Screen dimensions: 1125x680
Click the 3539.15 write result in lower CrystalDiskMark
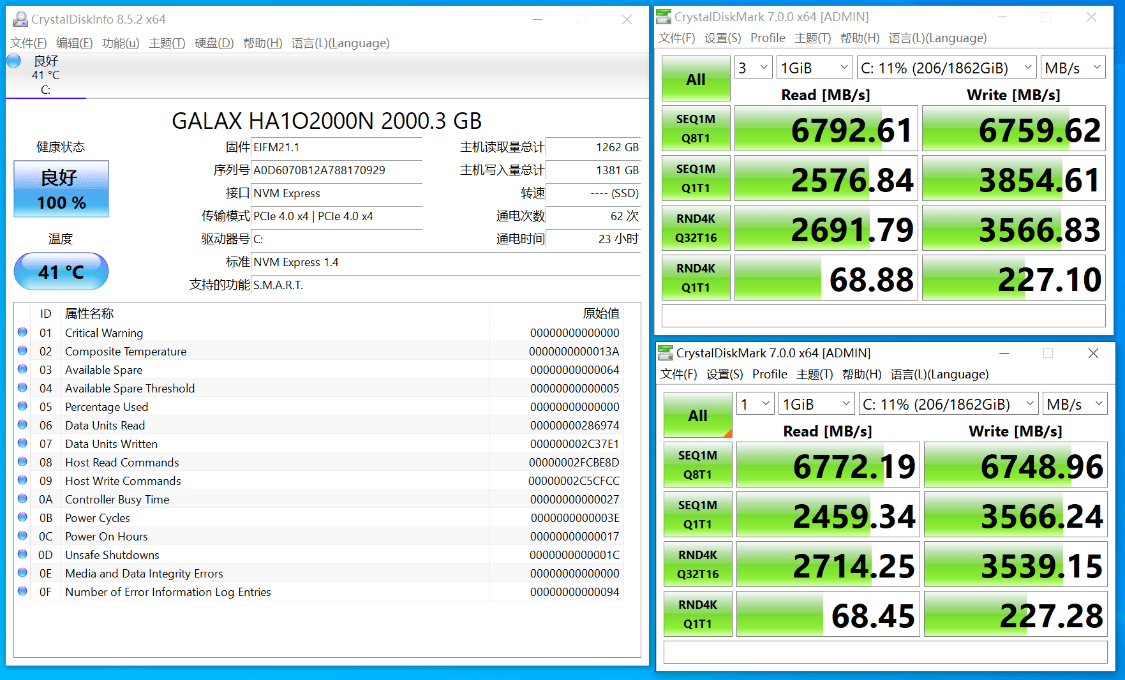click(x=1016, y=565)
